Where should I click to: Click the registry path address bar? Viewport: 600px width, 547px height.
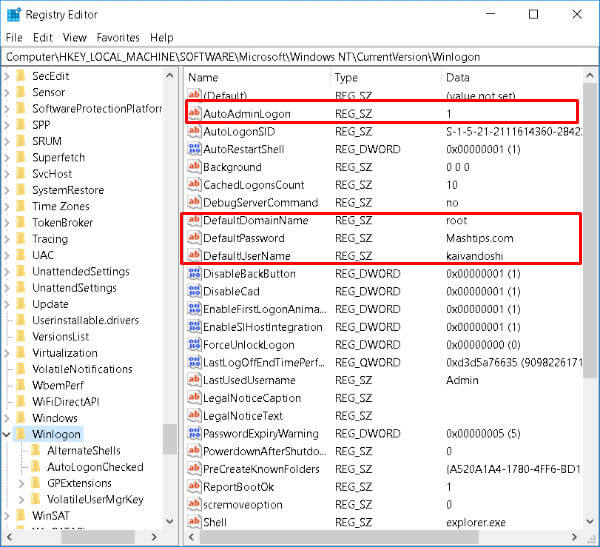tap(300, 57)
